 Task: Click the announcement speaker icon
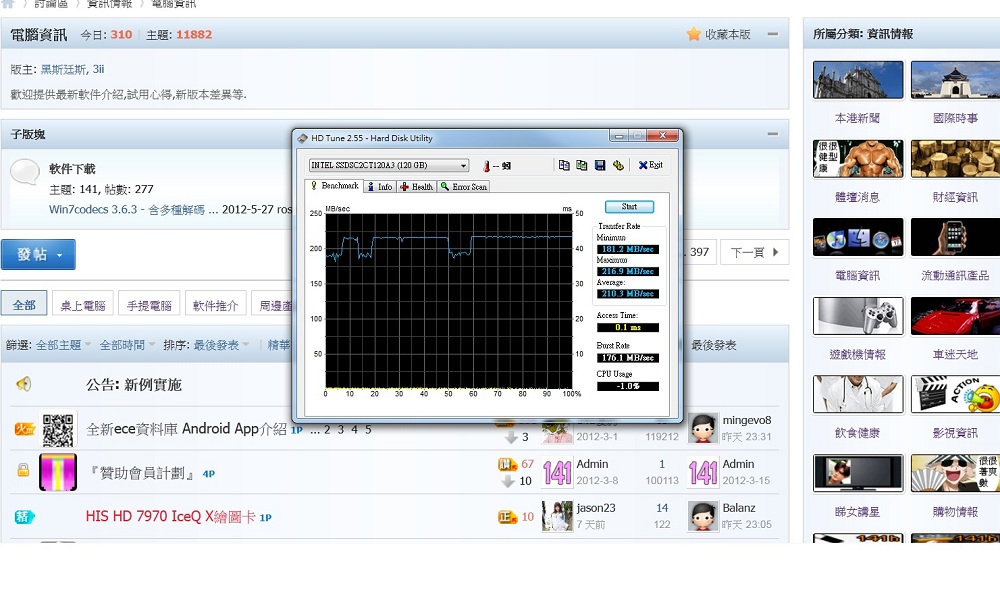coord(23,384)
